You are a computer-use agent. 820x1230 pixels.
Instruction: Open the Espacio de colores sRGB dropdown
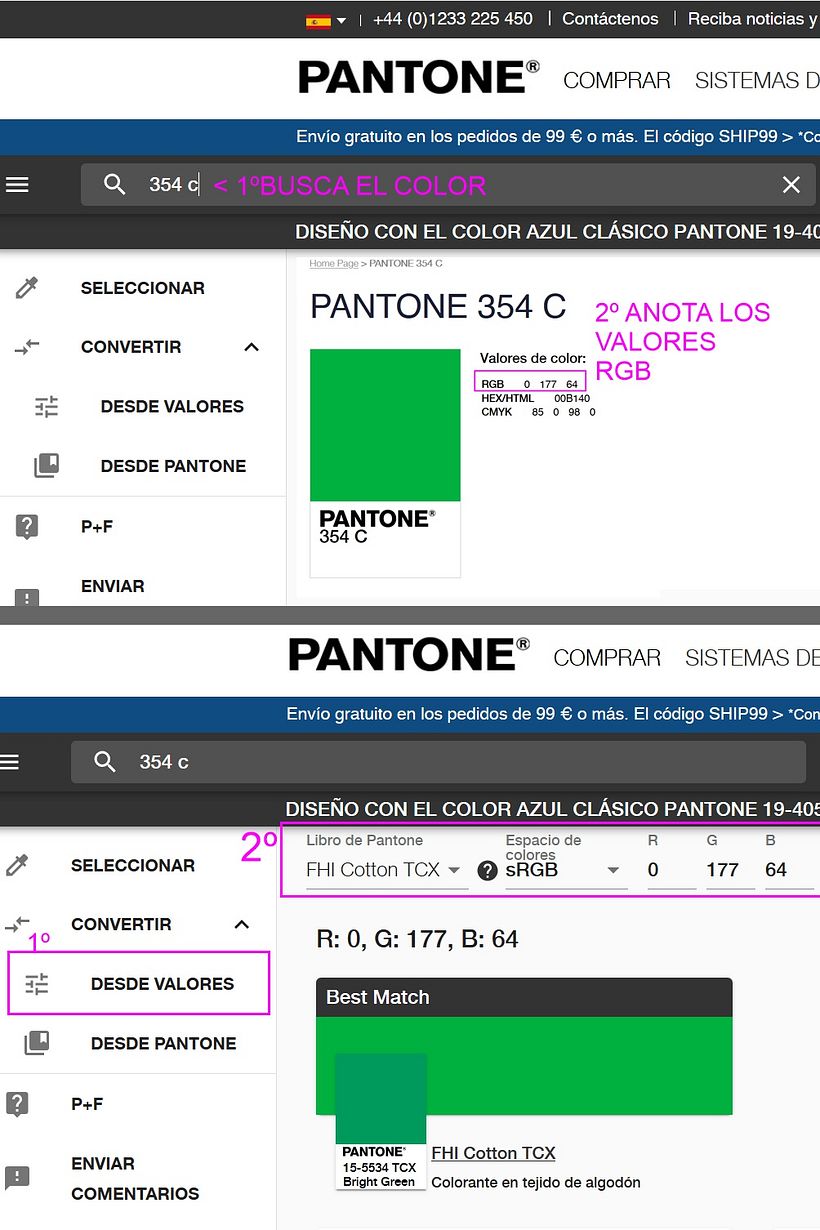(x=566, y=870)
